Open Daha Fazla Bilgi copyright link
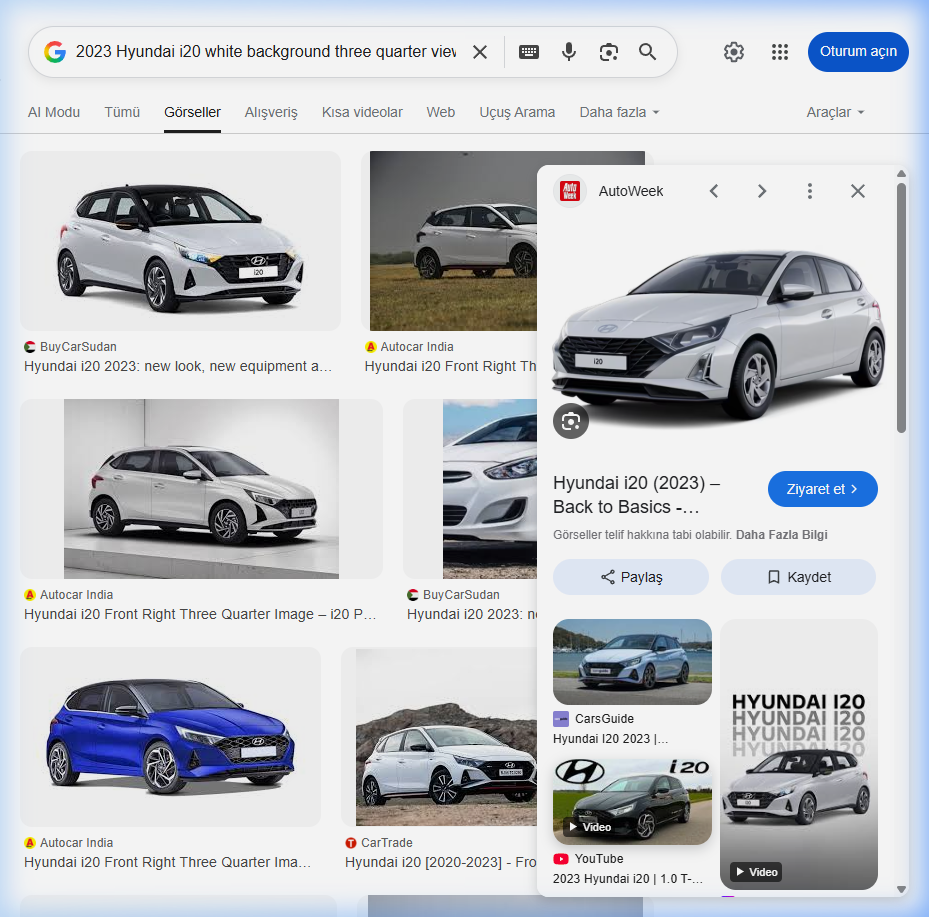Image resolution: width=929 pixels, height=917 pixels. 781,535
